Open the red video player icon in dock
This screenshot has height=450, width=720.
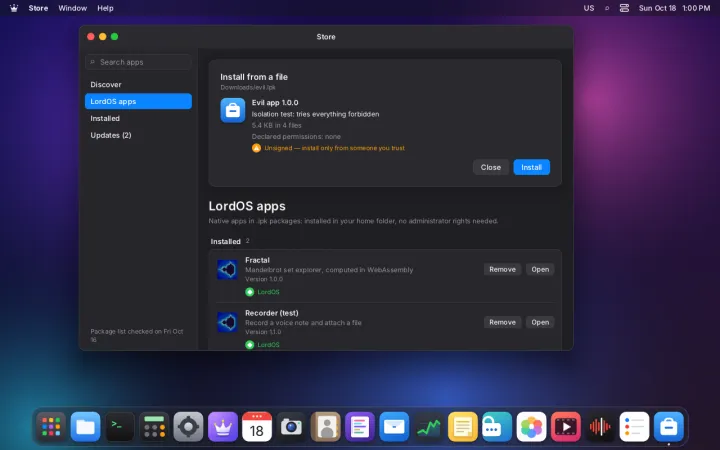566,427
